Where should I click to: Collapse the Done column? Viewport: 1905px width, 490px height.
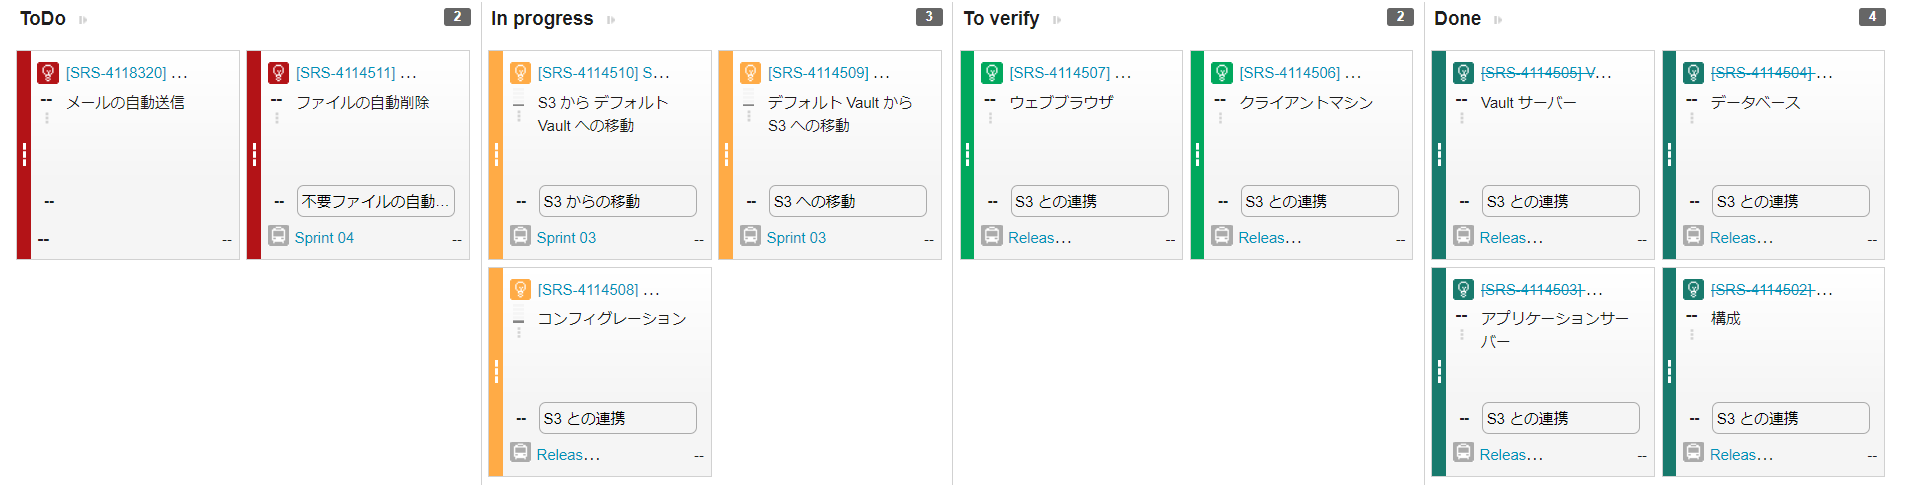point(1498,20)
